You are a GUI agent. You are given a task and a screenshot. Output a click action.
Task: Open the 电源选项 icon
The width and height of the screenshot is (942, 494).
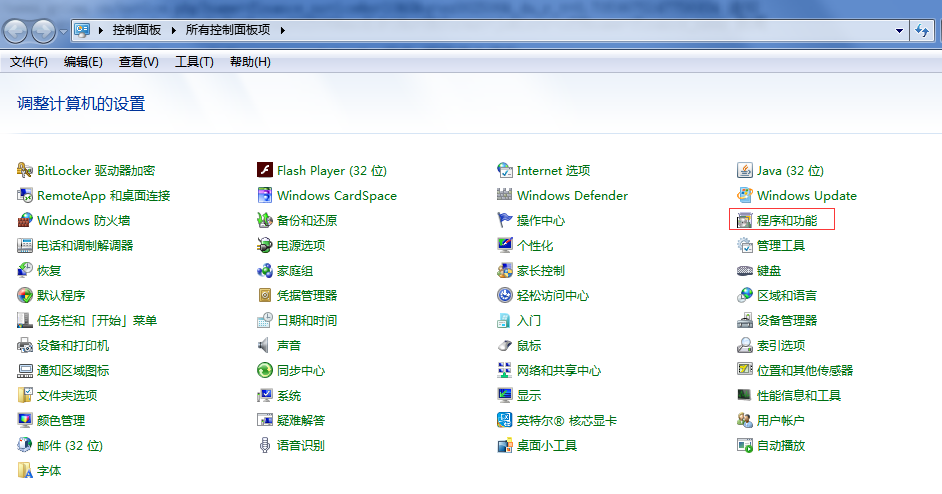(265, 245)
